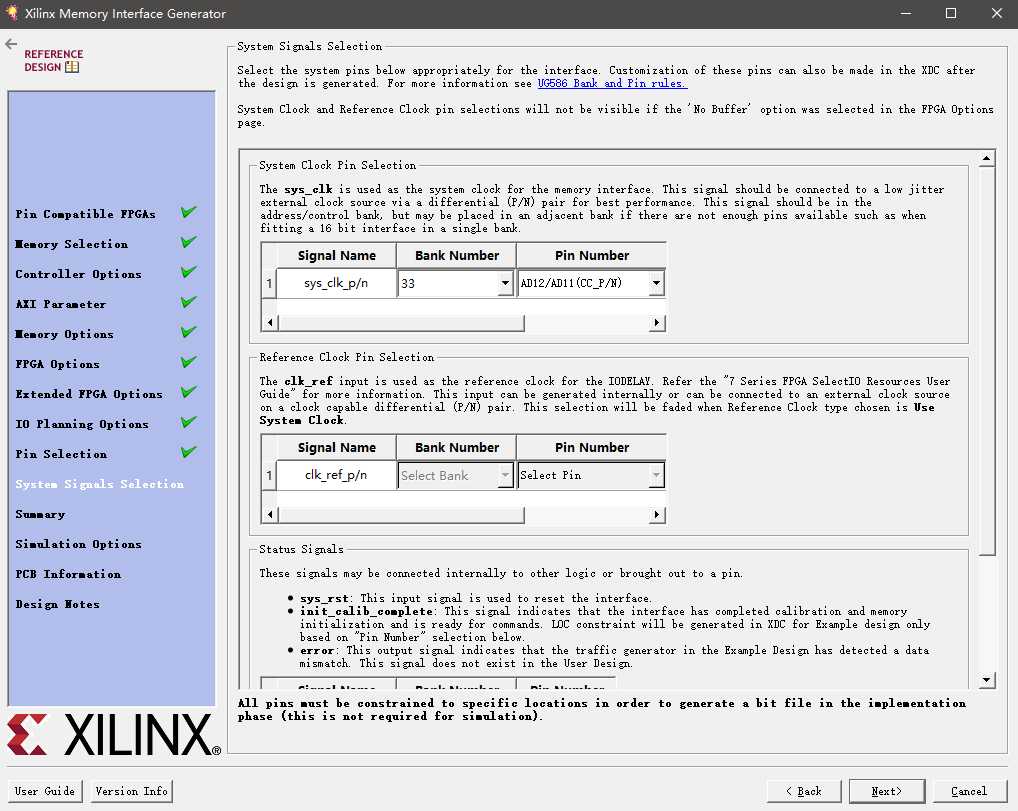Go to Summary step
The image size is (1018, 811).
tap(40, 514)
